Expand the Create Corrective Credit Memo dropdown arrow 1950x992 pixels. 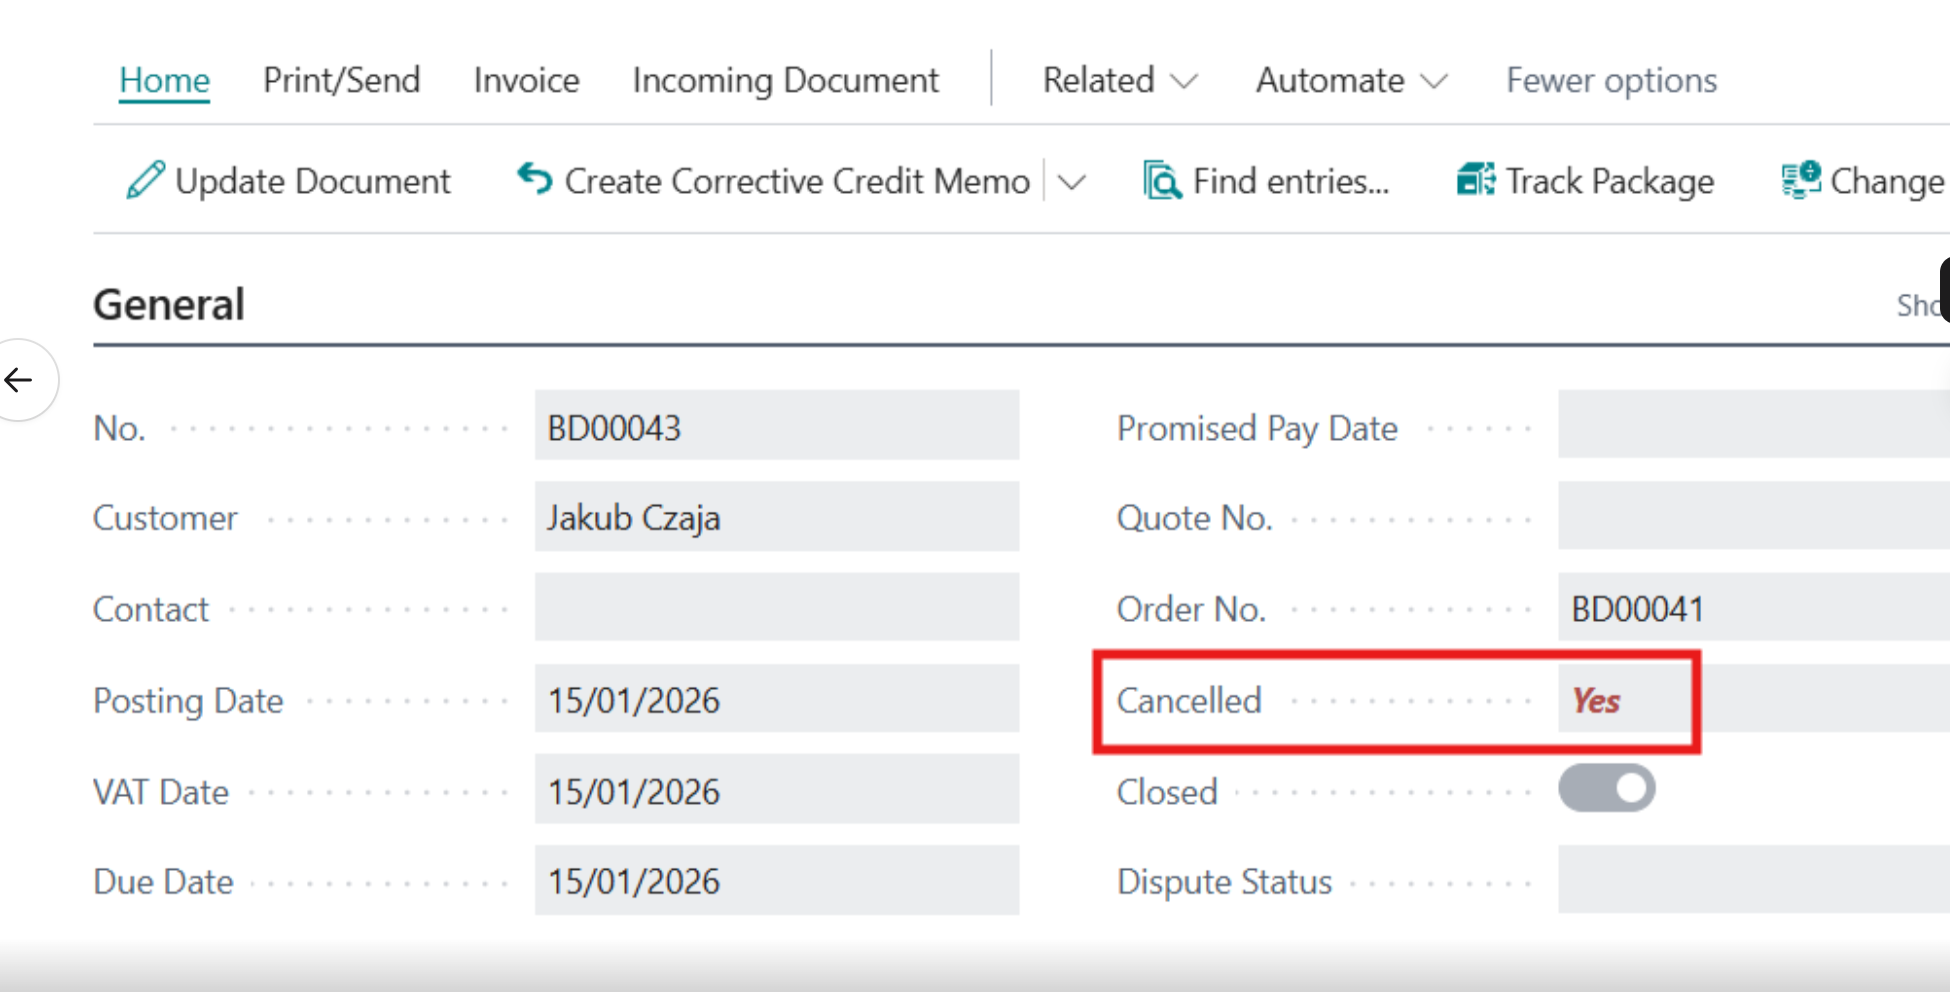pos(1072,182)
